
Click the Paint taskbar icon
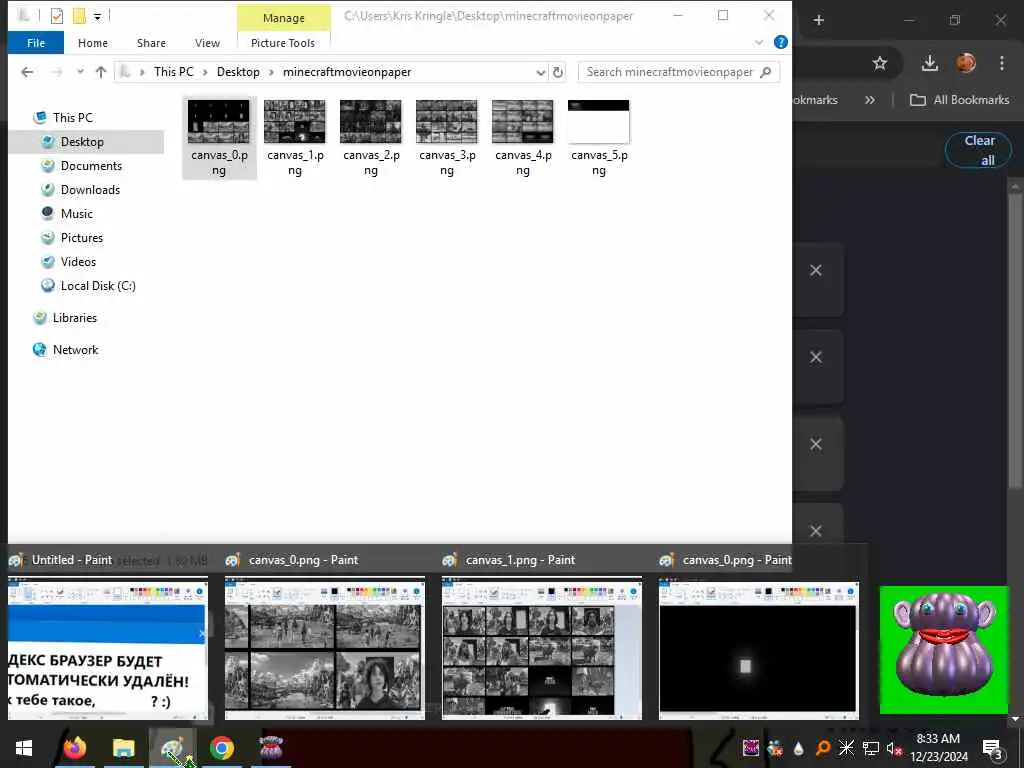172,748
